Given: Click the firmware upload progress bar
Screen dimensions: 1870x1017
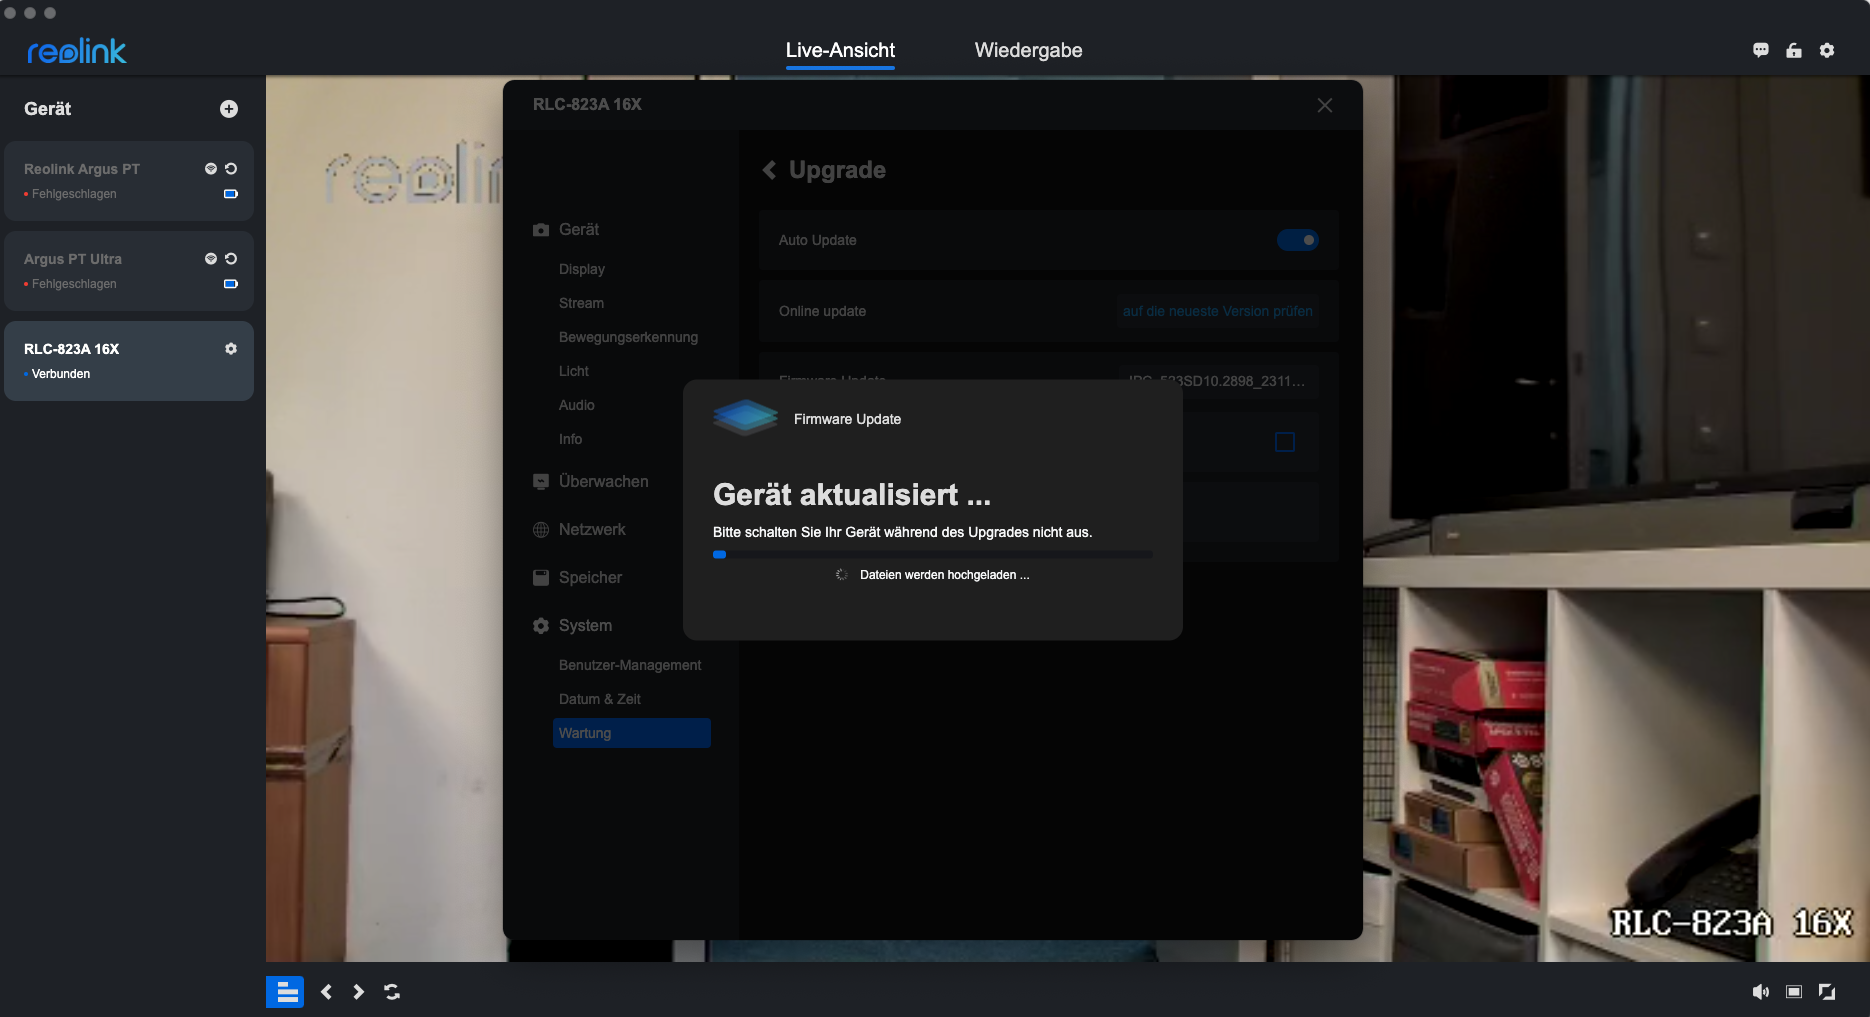Looking at the screenshot, I should [932, 554].
